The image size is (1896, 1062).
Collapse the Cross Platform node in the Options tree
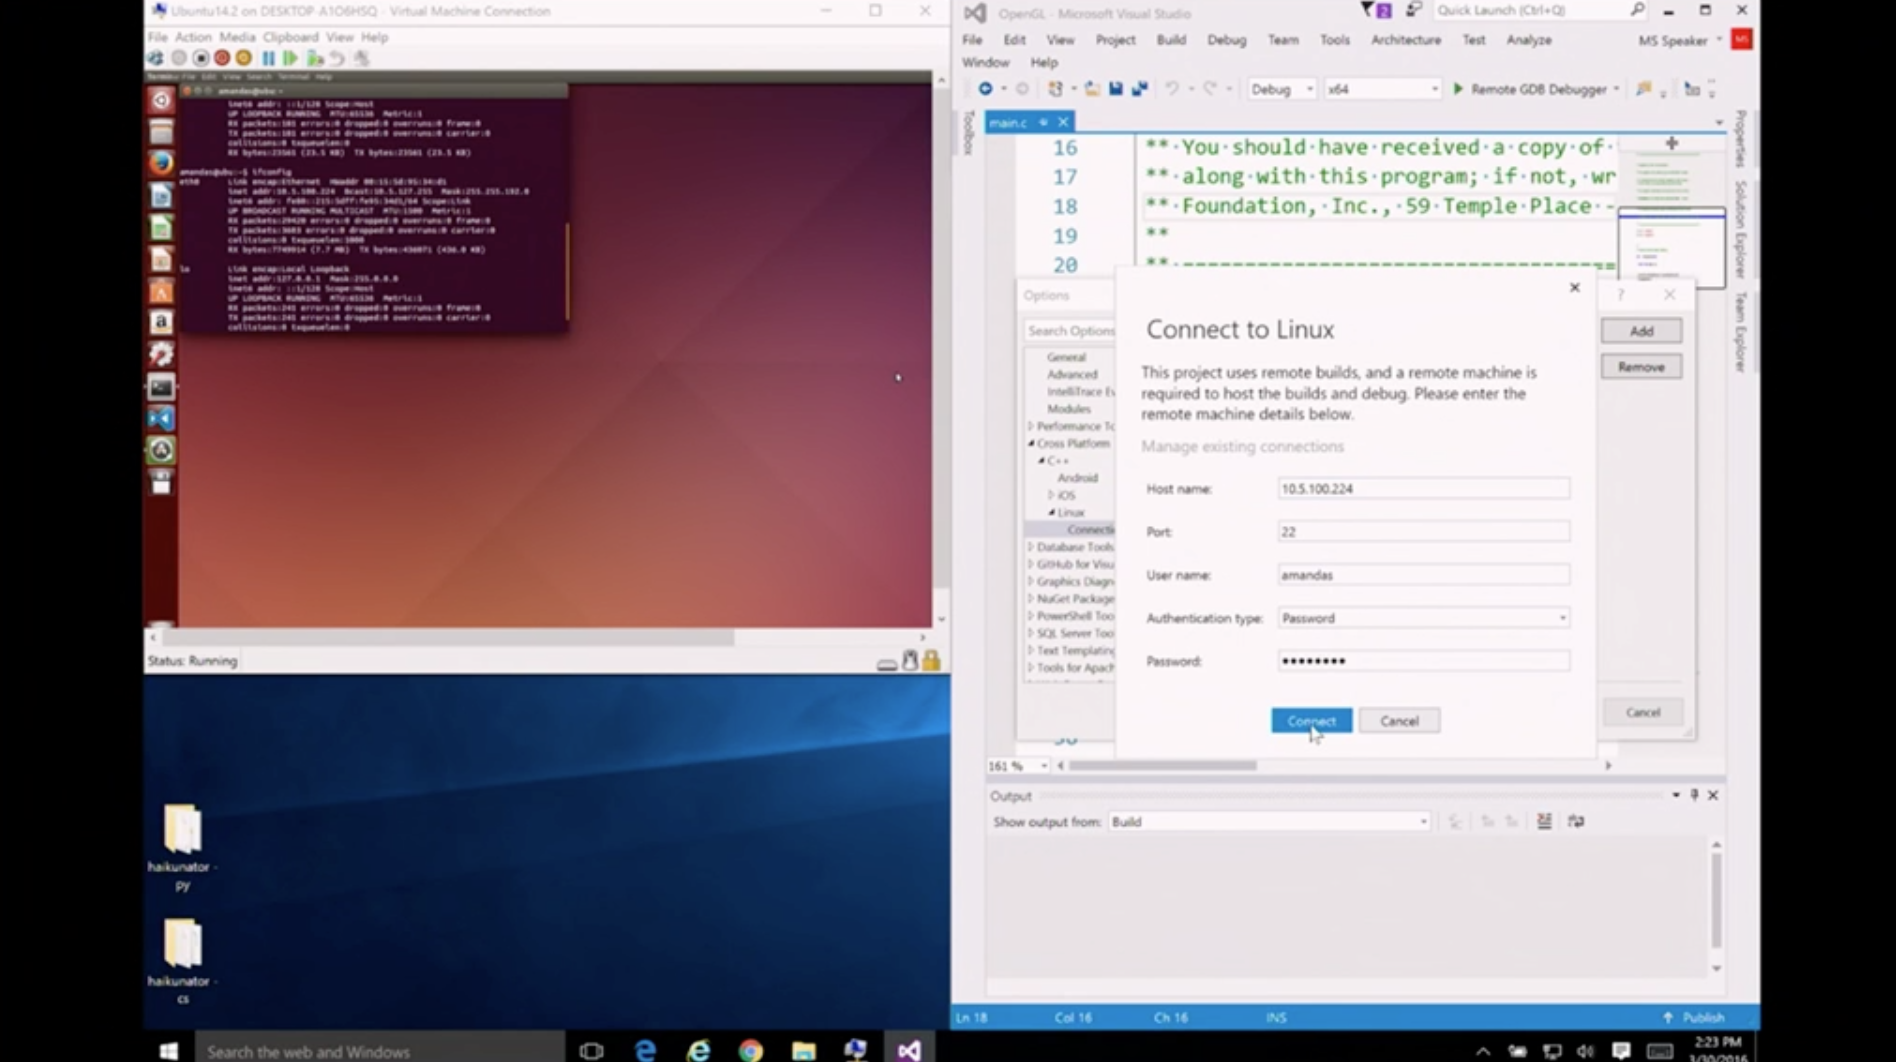[x=1031, y=443]
